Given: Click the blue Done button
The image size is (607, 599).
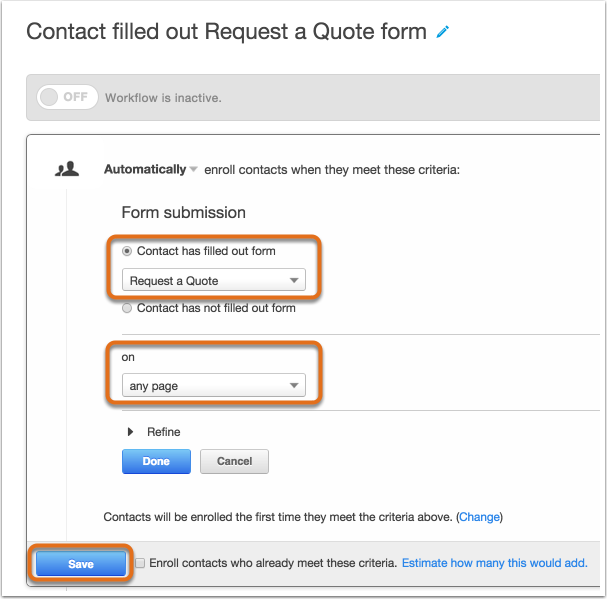Looking at the screenshot, I should (x=156, y=461).
